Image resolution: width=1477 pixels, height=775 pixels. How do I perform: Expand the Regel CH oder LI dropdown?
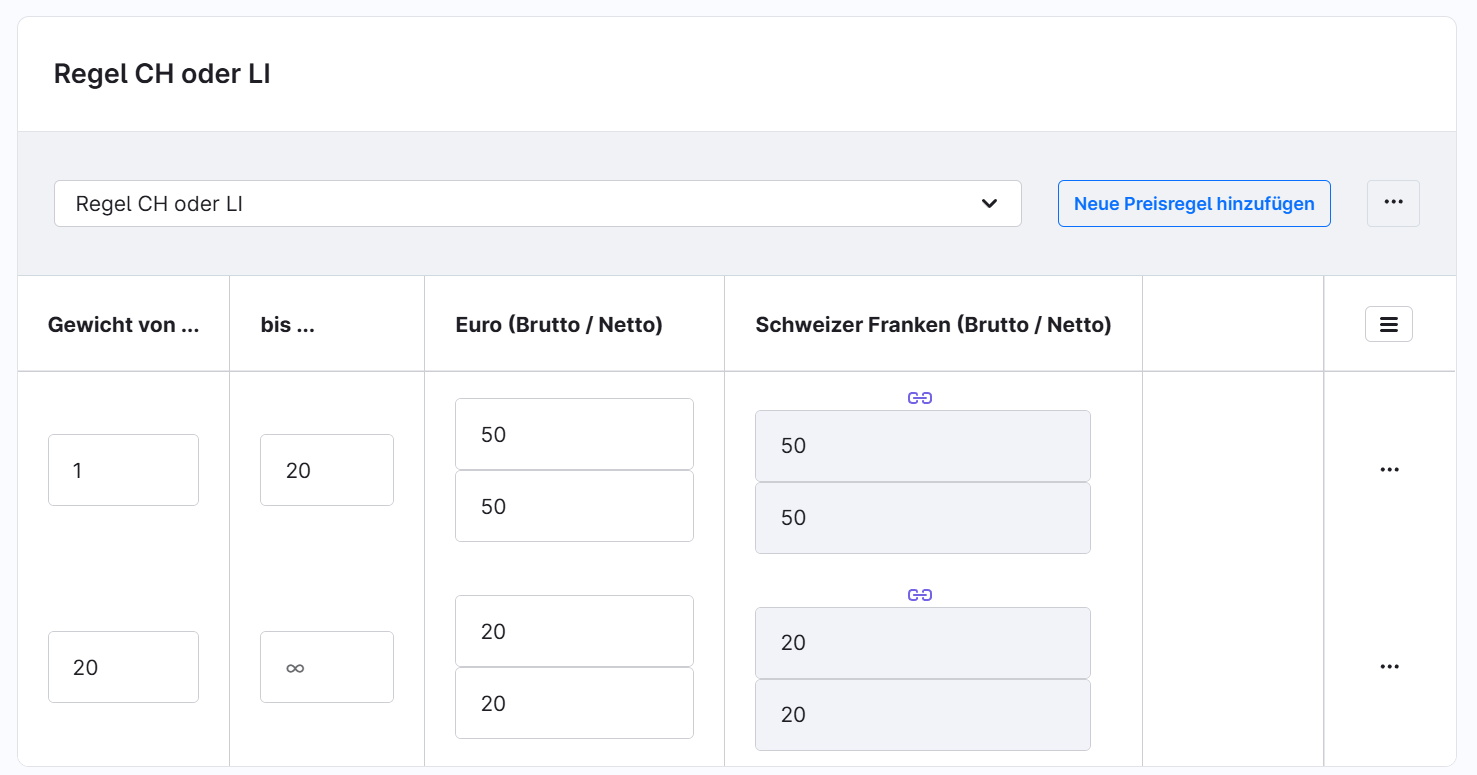point(537,204)
